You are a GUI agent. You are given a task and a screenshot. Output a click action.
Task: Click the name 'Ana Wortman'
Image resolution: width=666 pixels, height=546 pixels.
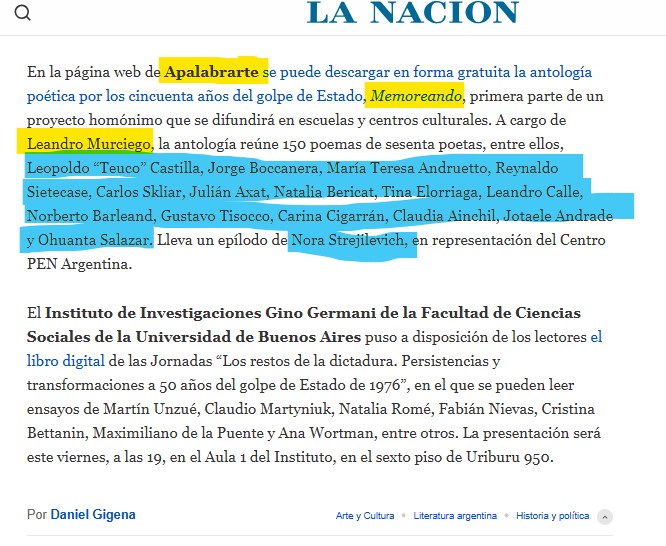point(326,433)
